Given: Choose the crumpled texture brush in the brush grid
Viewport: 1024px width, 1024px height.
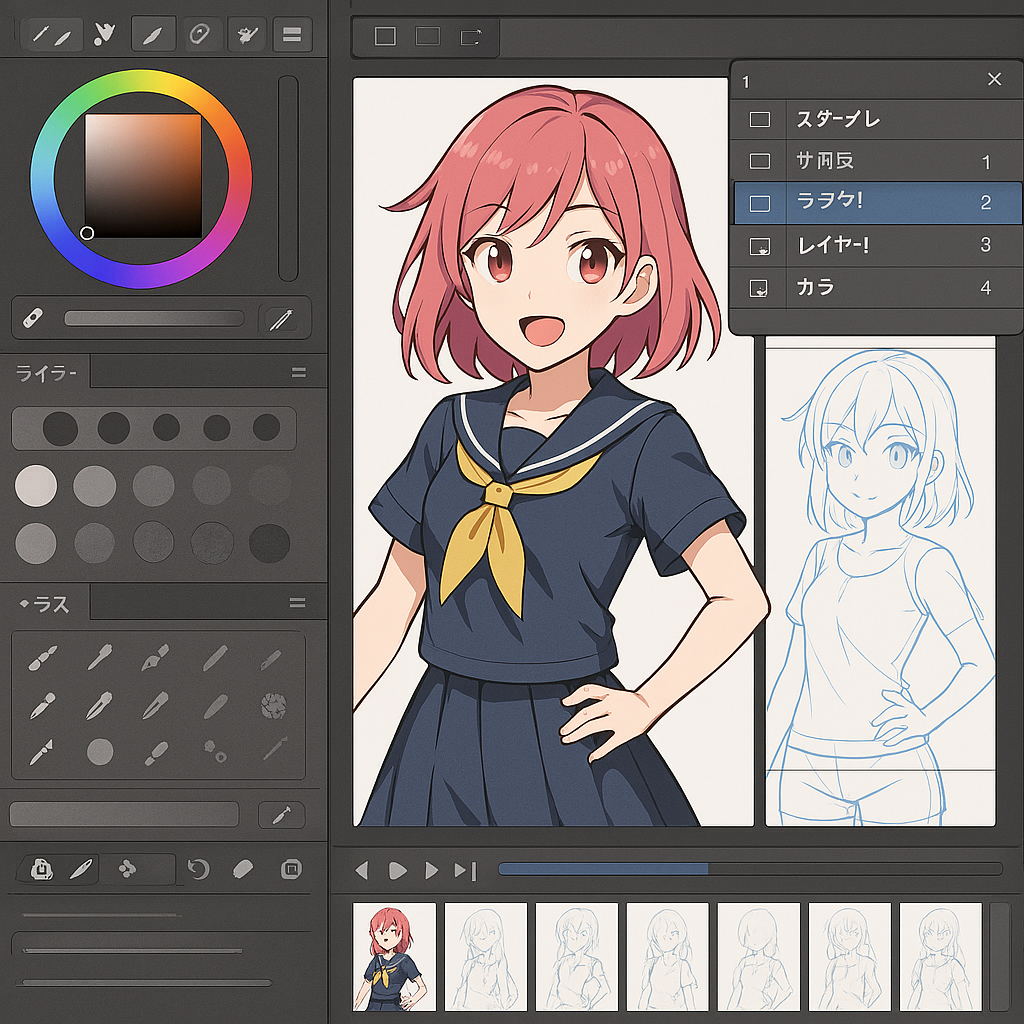Looking at the screenshot, I should (273, 706).
